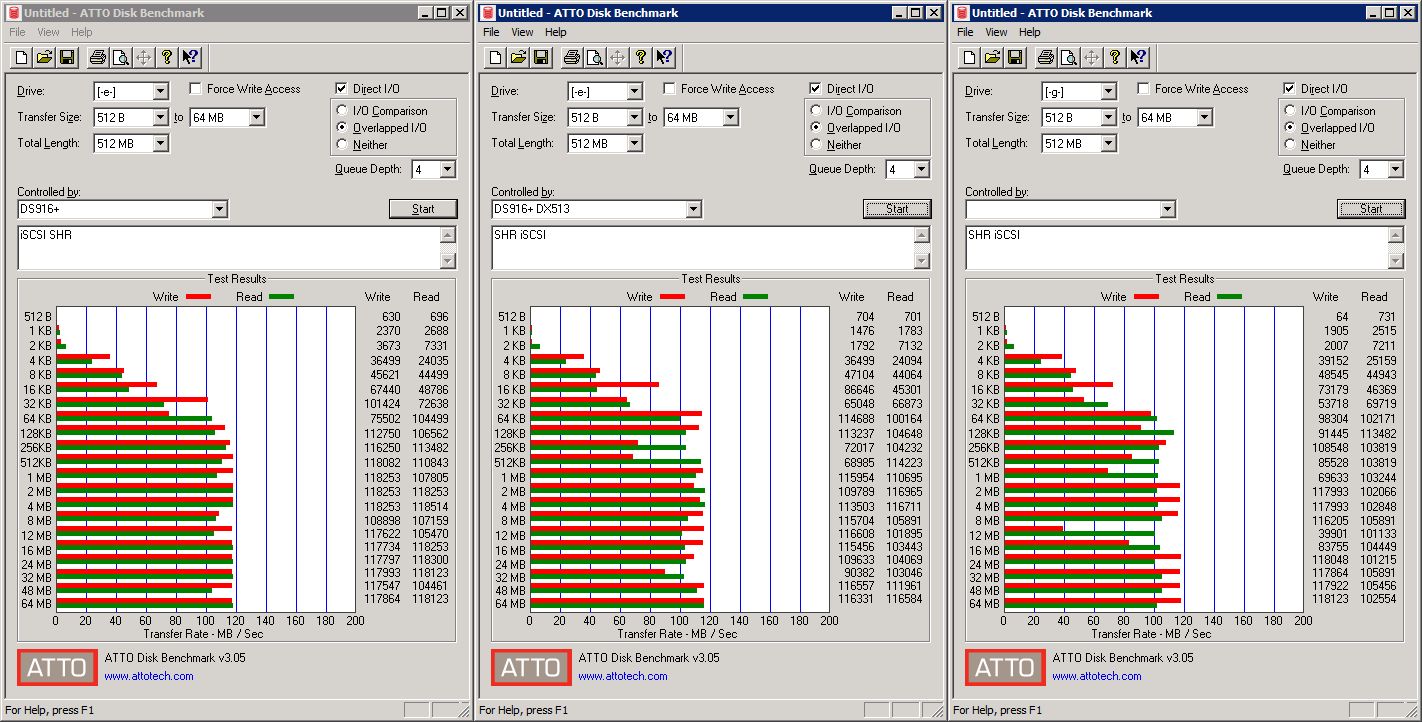Toggle Direct I/O checkbox in the right window
Image resolution: width=1422 pixels, height=722 pixels.
(1290, 89)
